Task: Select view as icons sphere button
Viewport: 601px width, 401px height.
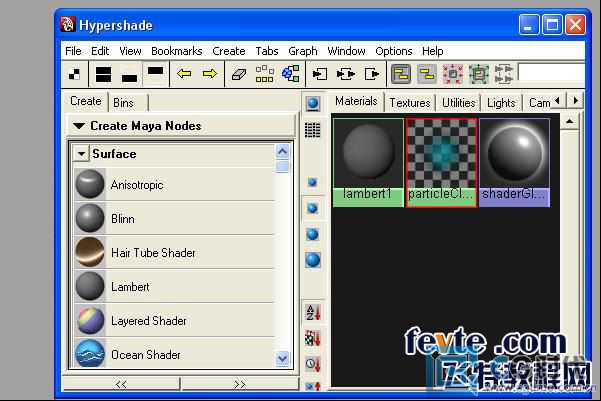Action: 313,104
